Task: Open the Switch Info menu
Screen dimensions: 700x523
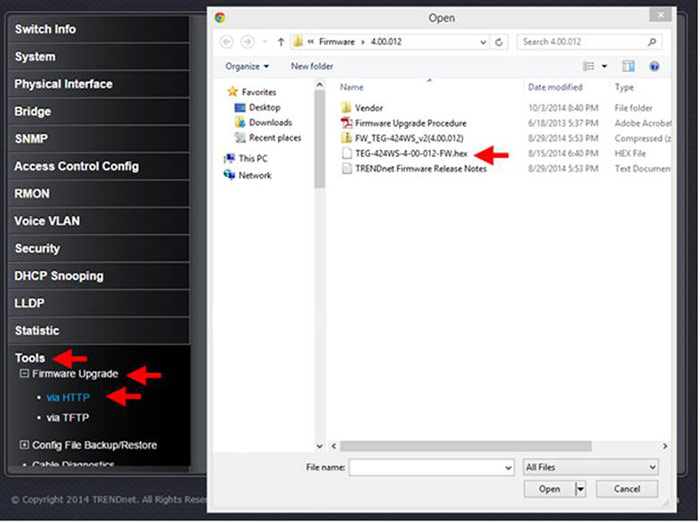Action: coord(99,29)
